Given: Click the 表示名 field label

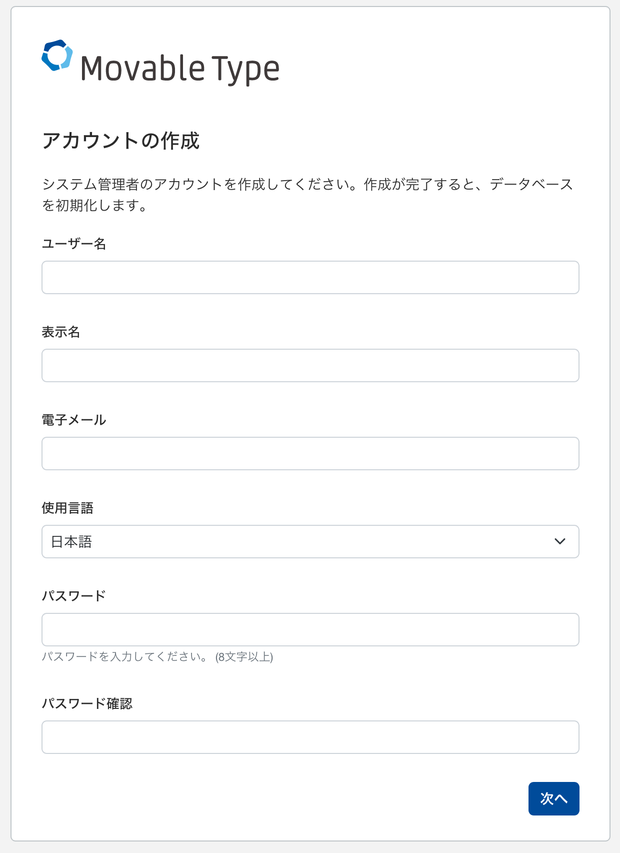Looking at the screenshot, I should [61, 332].
